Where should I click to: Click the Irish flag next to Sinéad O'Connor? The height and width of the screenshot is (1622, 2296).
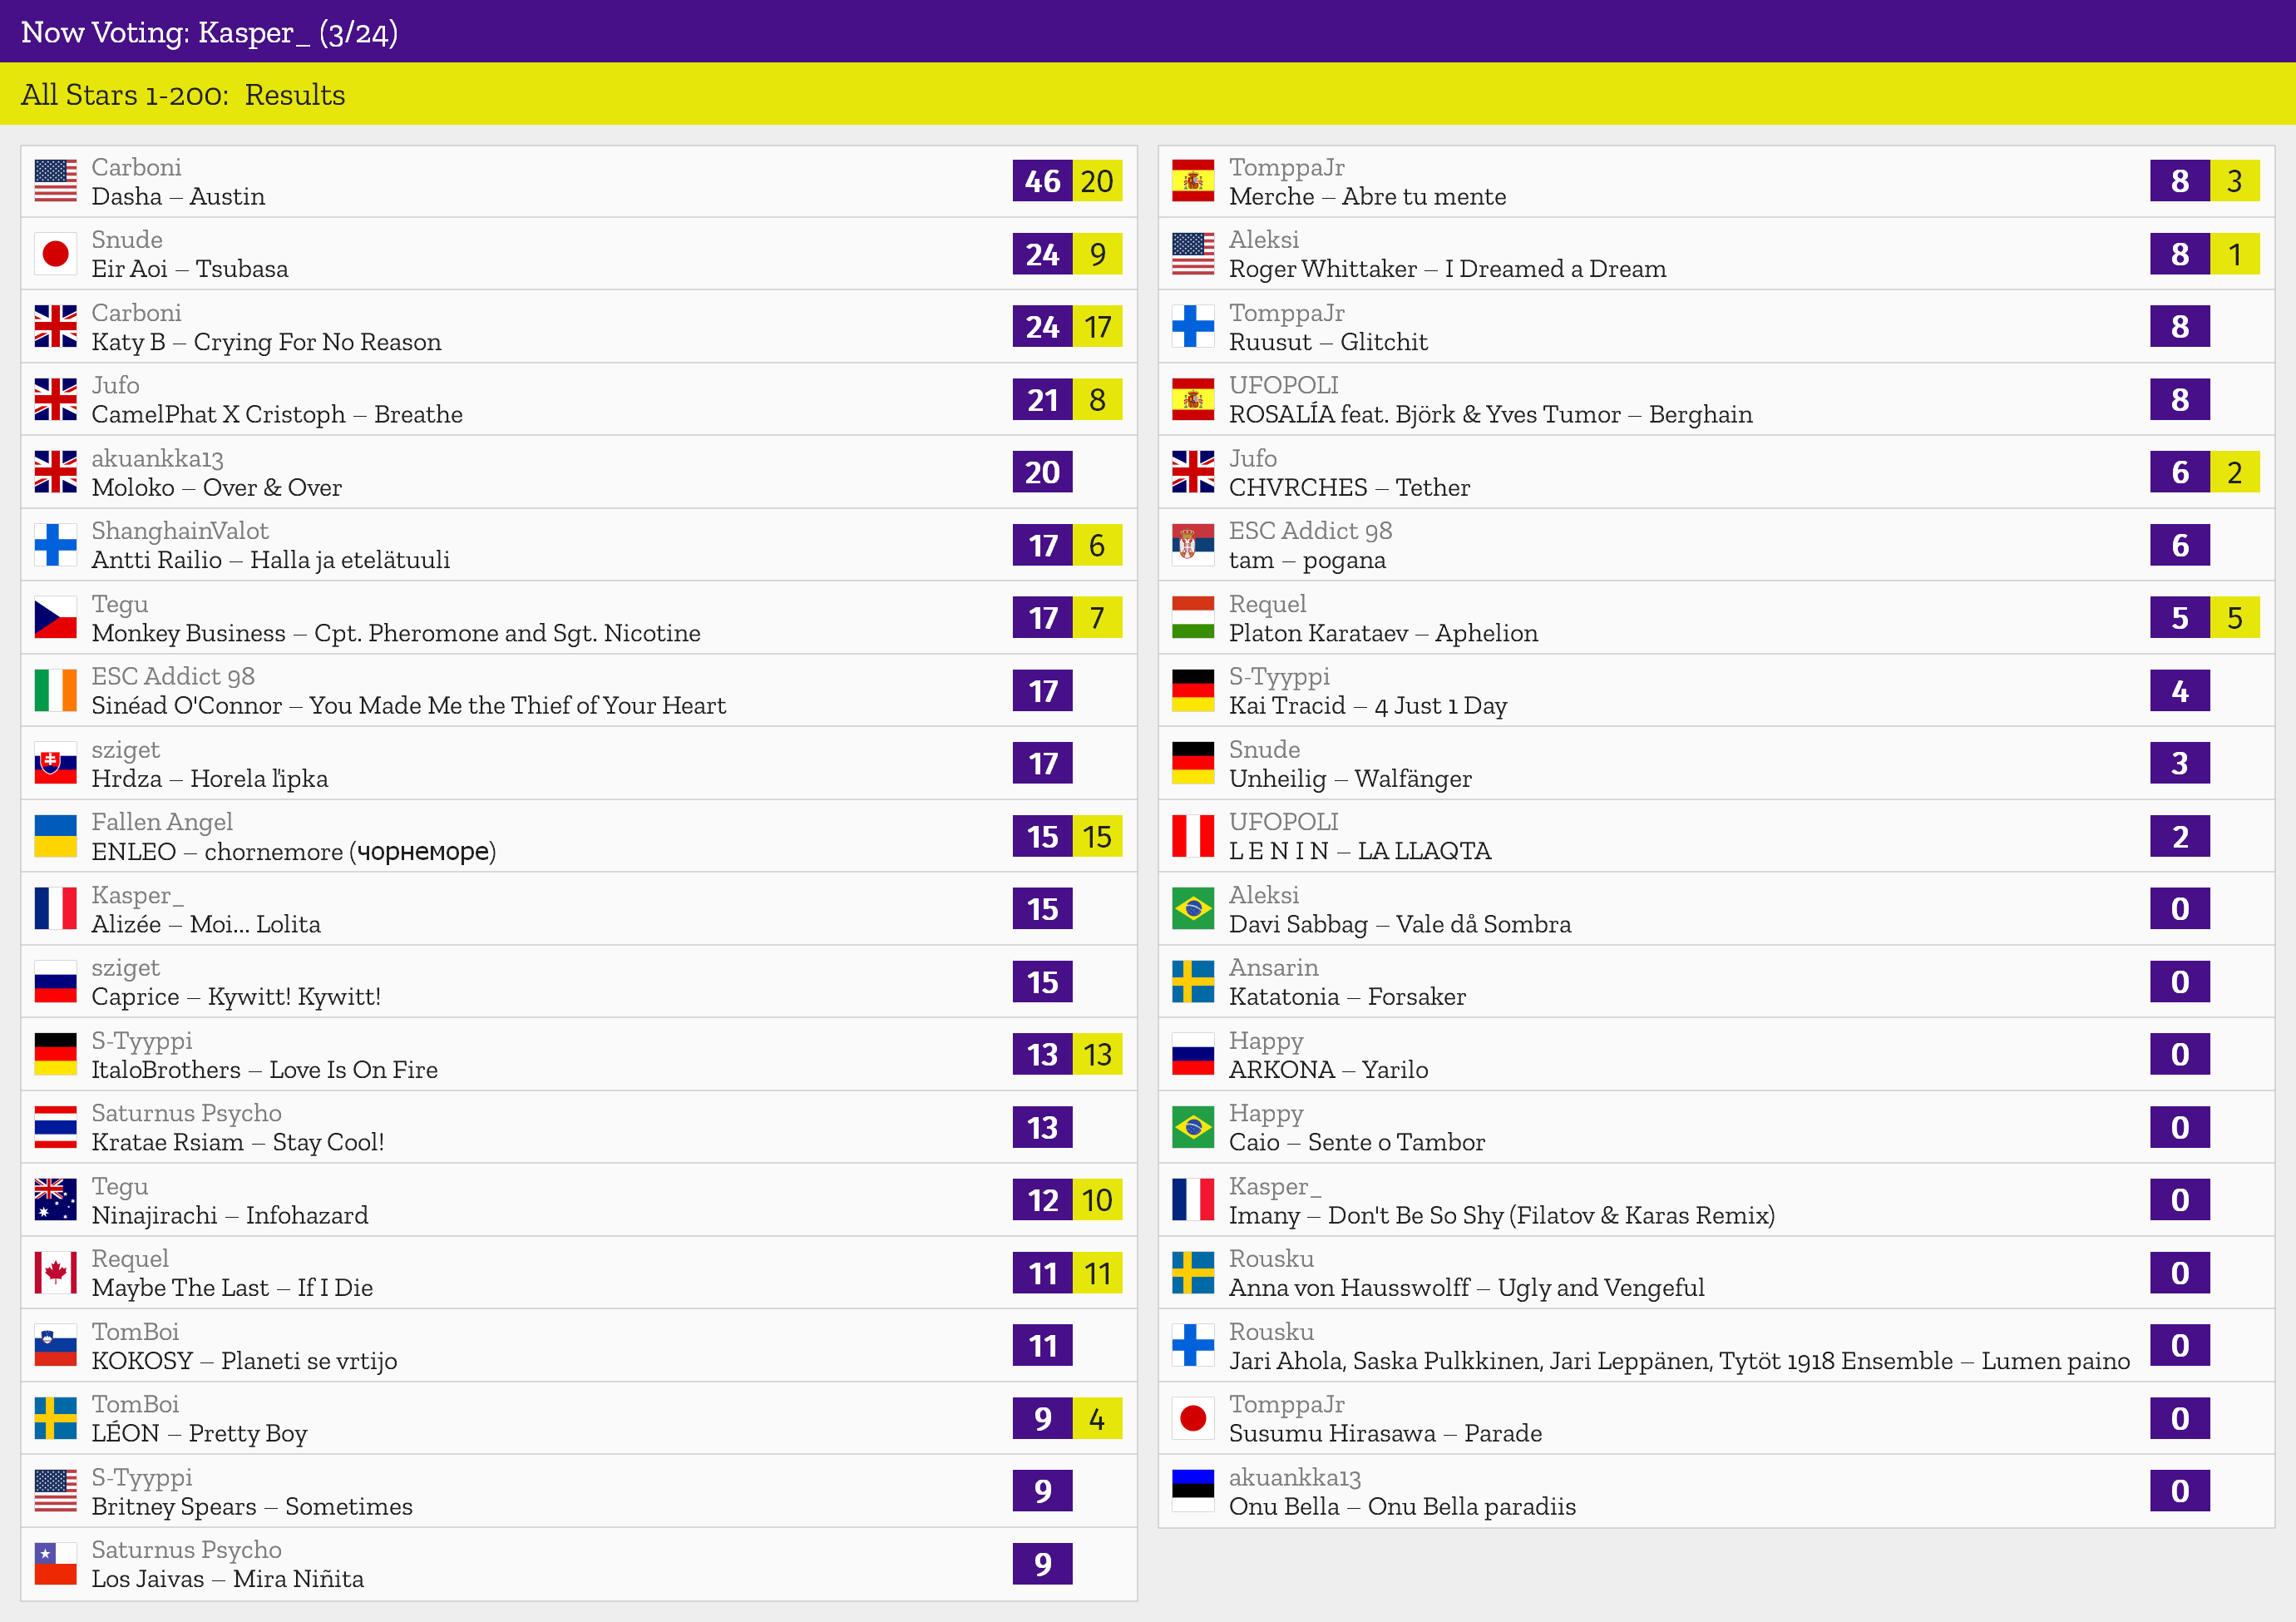[55, 690]
